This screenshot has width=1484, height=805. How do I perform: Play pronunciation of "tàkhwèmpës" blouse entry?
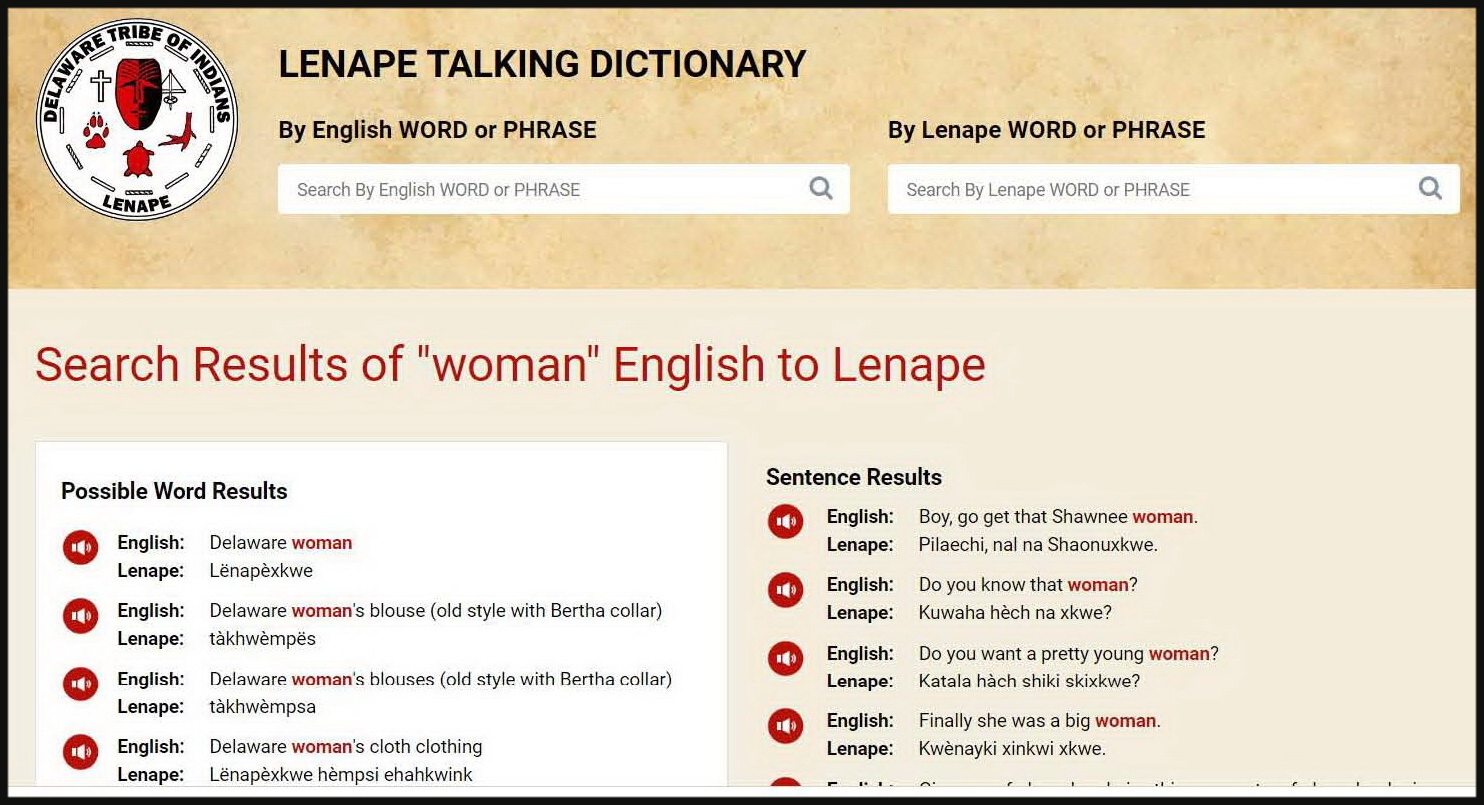point(80,616)
